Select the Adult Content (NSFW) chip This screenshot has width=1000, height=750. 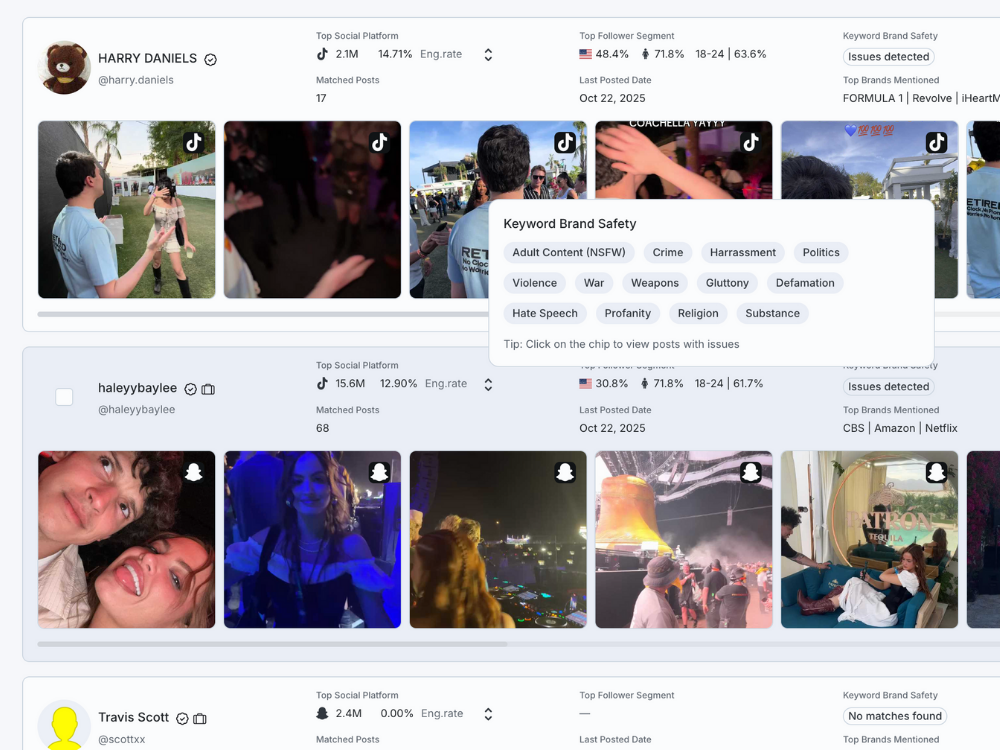(568, 253)
